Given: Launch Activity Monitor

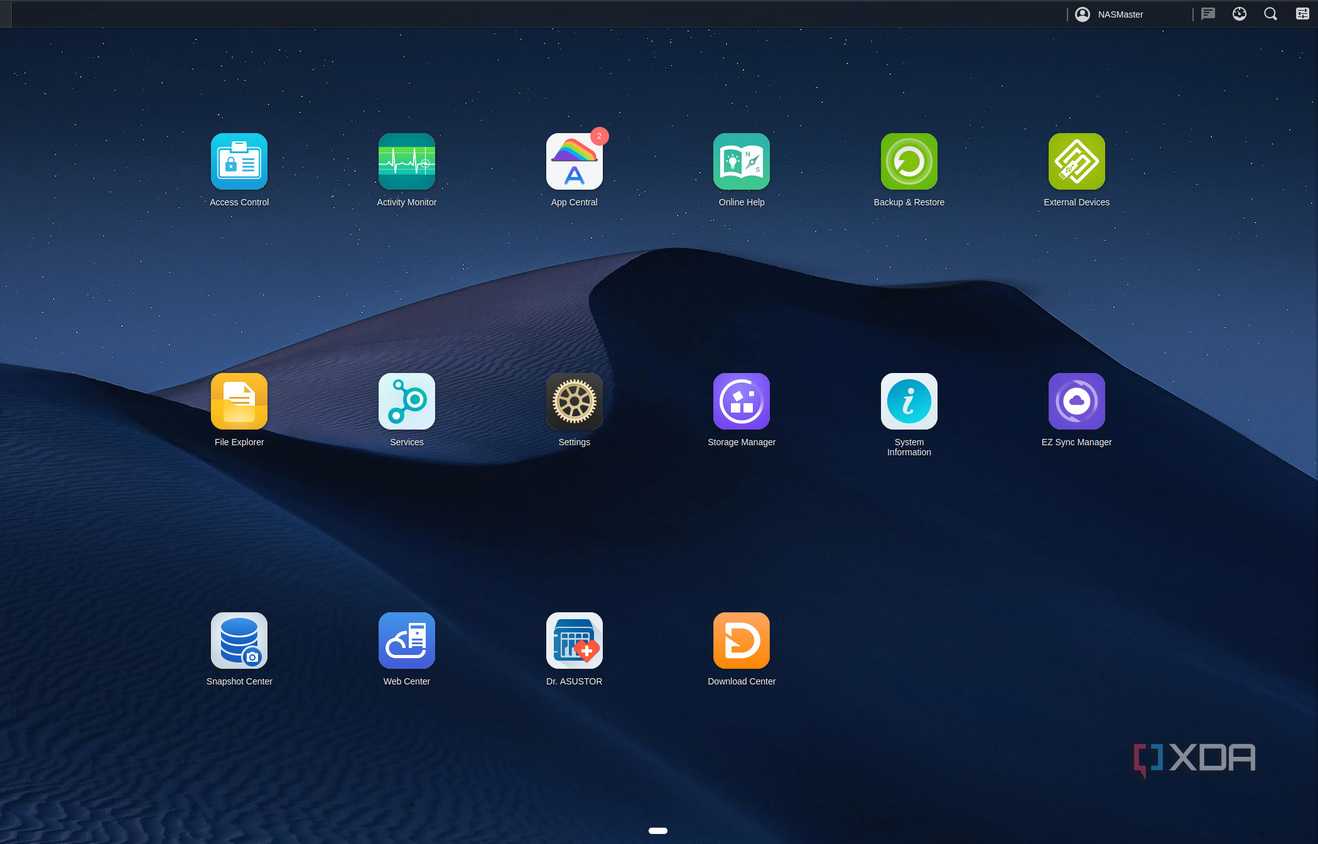Looking at the screenshot, I should coord(407,161).
